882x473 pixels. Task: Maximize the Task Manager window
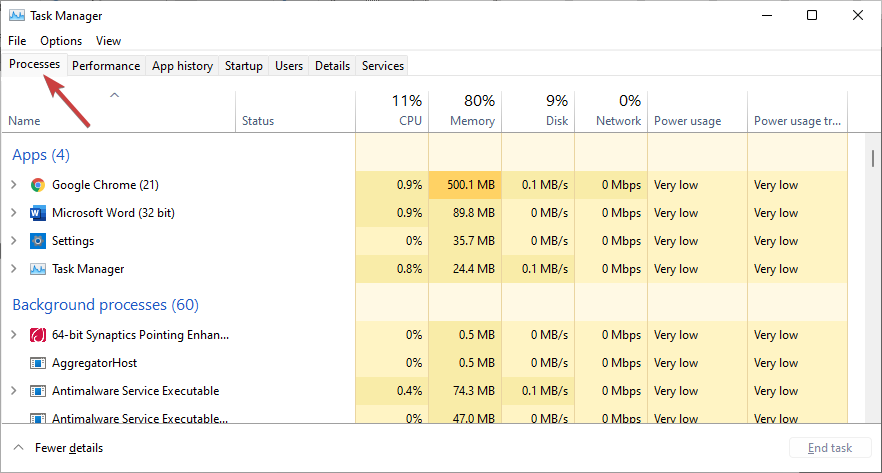click(x=812, y=15)
